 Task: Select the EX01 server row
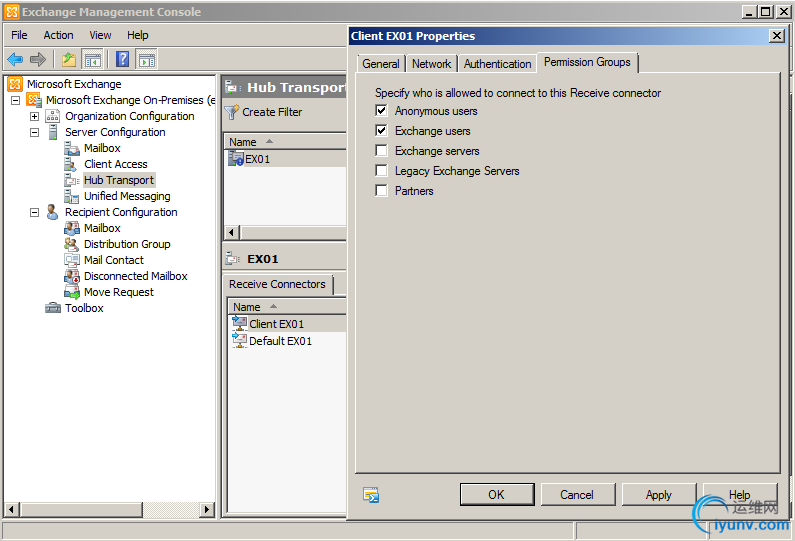(x=285, y=159)
